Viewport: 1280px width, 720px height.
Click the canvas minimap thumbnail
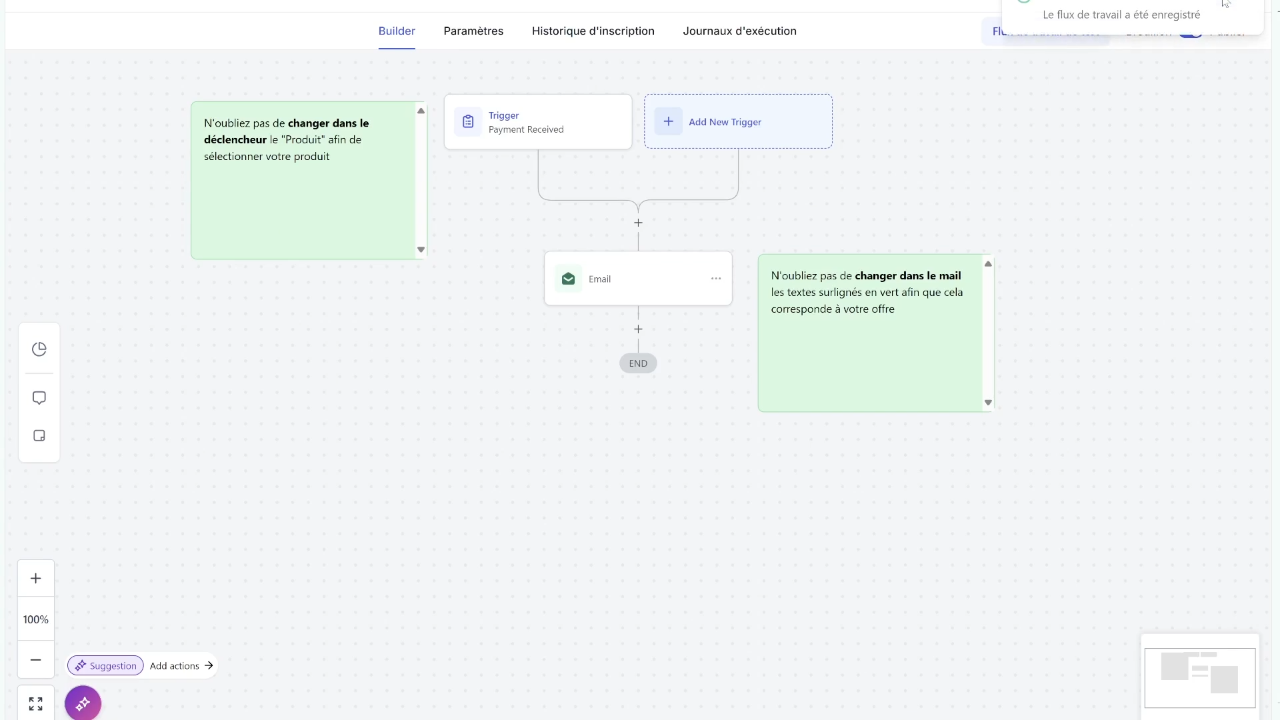pyautogui.click(x=1199, y=671)
